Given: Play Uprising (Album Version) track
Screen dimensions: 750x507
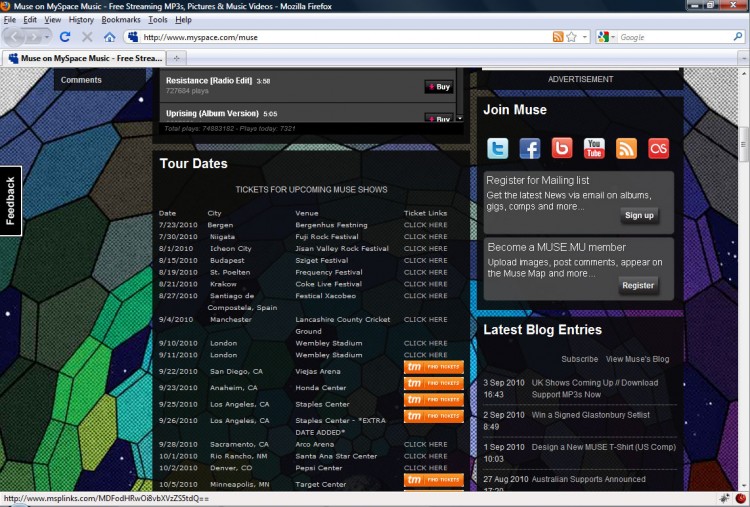Looking at the screenshot, I should click(212, 113).
